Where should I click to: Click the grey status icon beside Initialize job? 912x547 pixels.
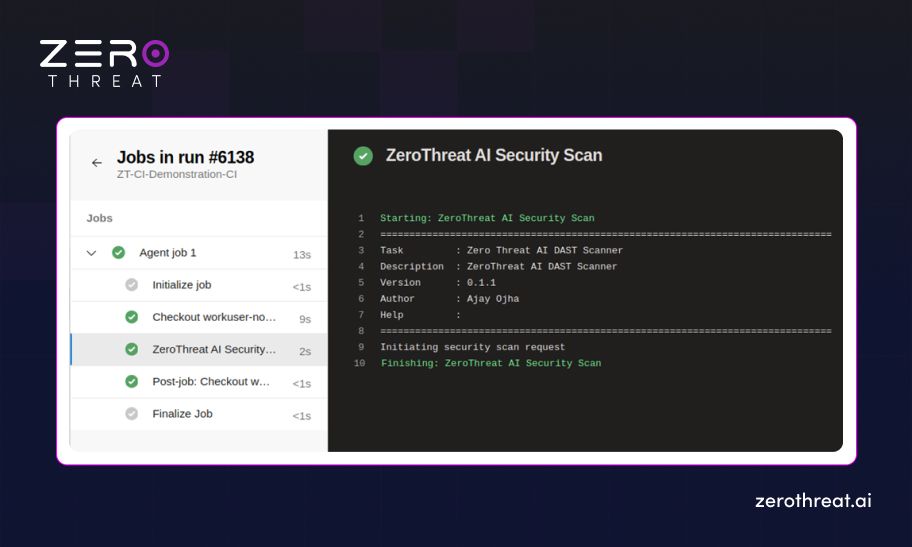pos(132,285)
